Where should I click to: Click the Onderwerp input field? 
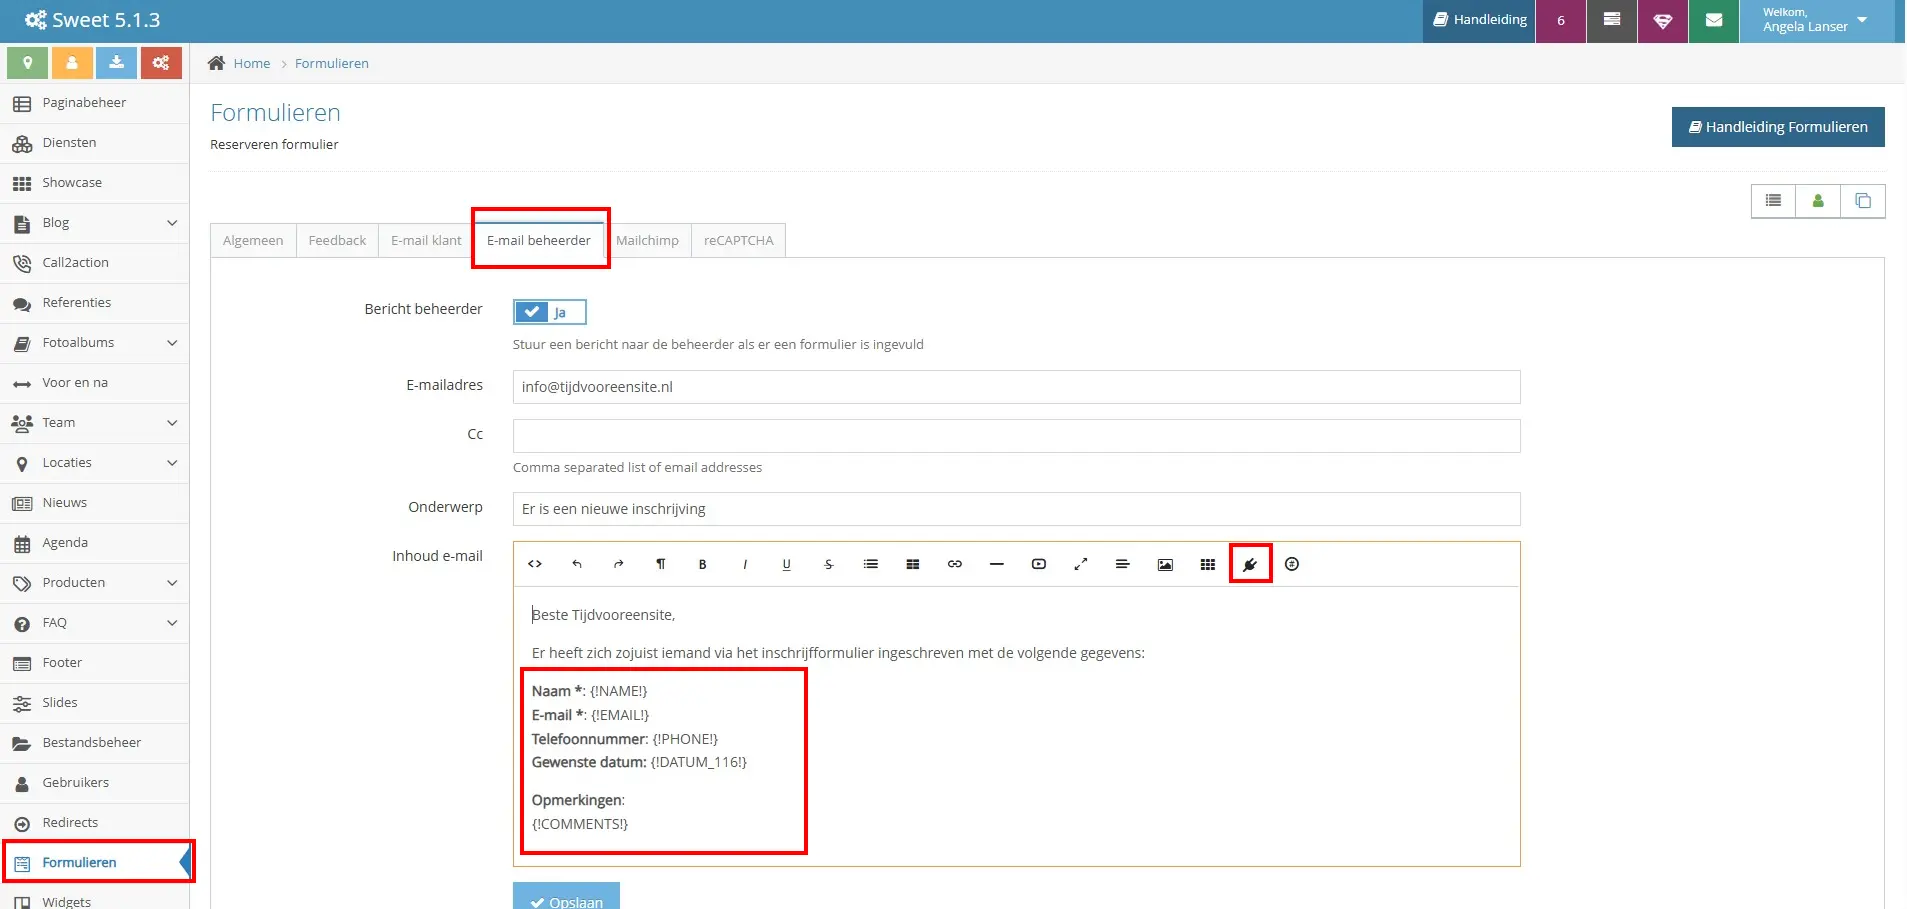pyautogui.click(x=1016, y=509)
